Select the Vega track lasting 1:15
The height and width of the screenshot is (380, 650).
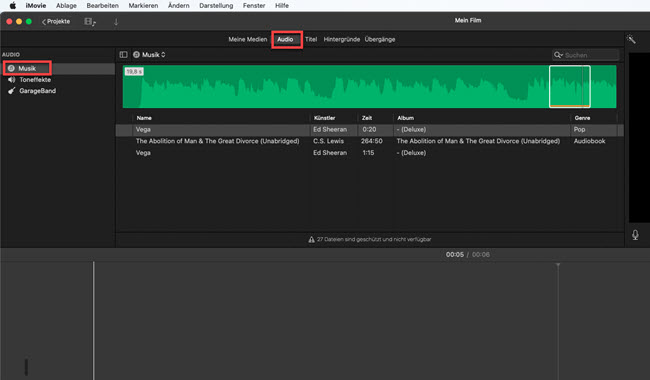point(369,153)
